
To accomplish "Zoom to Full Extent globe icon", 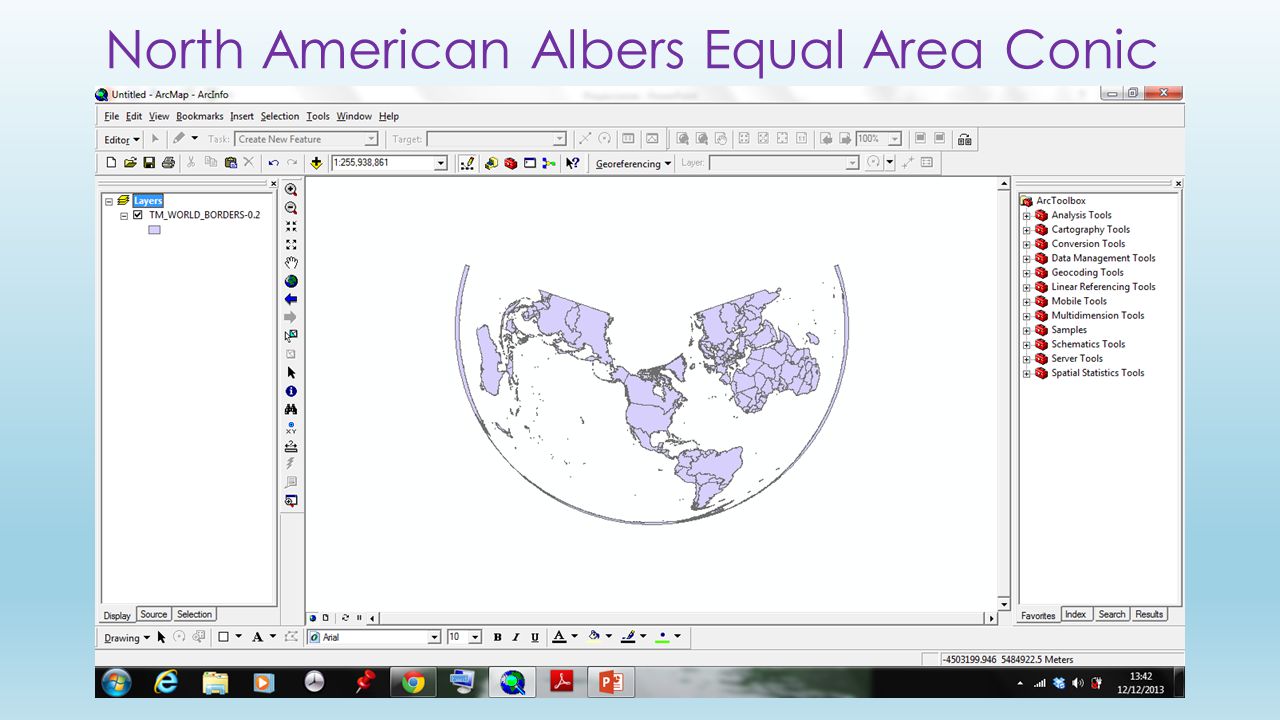I will 291,281.
